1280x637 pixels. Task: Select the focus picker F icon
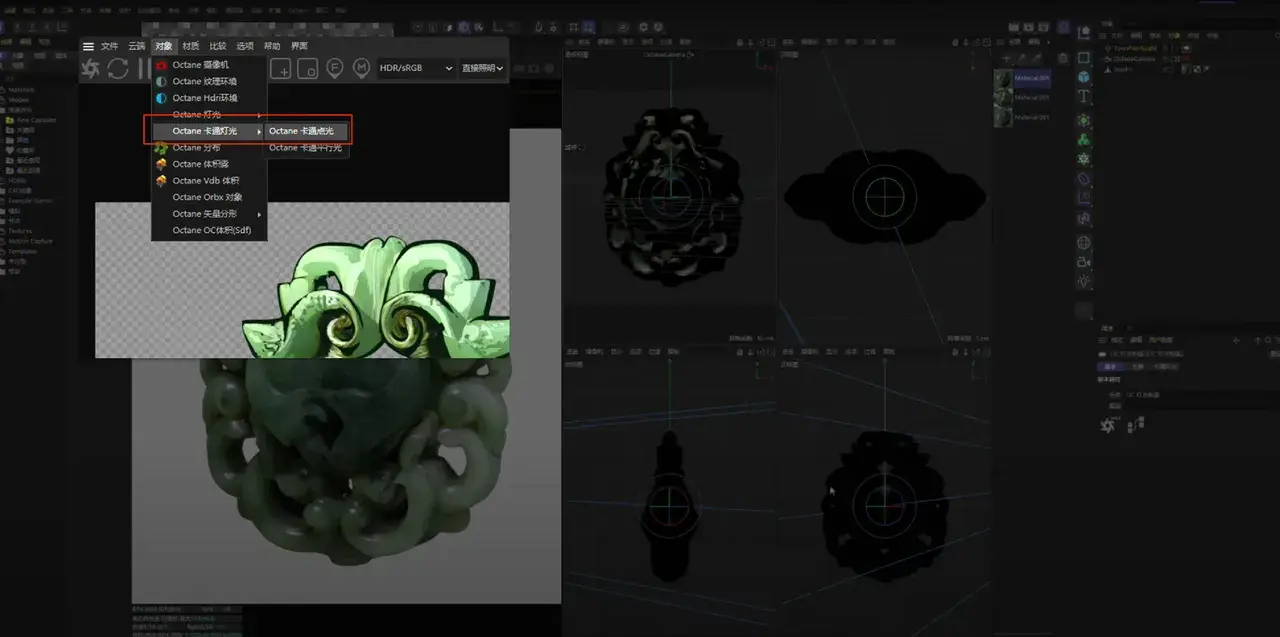[337, 68]
